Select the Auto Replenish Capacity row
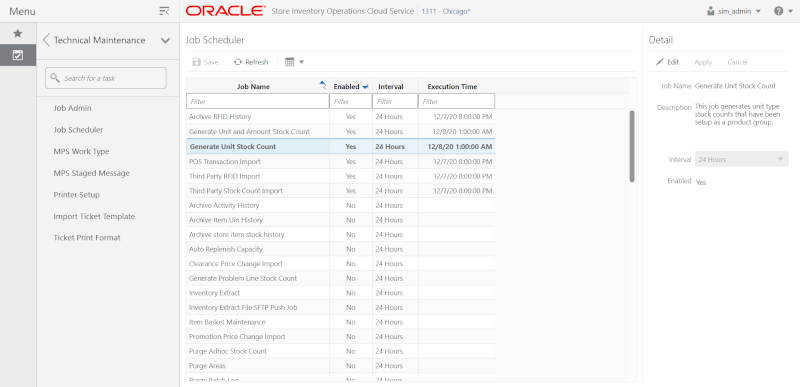Viewport: 800px width, 387px height. click(x=340, y=249)
